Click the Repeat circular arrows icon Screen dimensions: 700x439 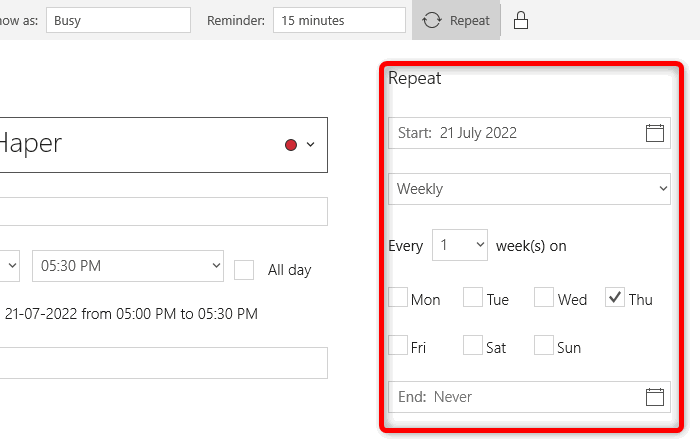pyautogui.click(x=432, y=21)
